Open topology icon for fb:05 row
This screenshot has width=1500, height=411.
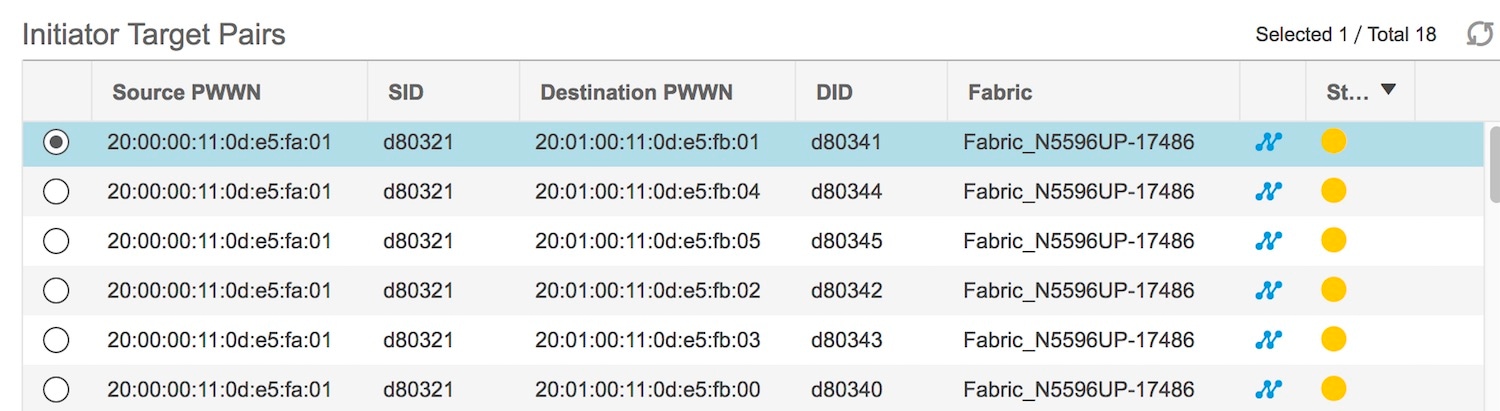point(1268,241)
